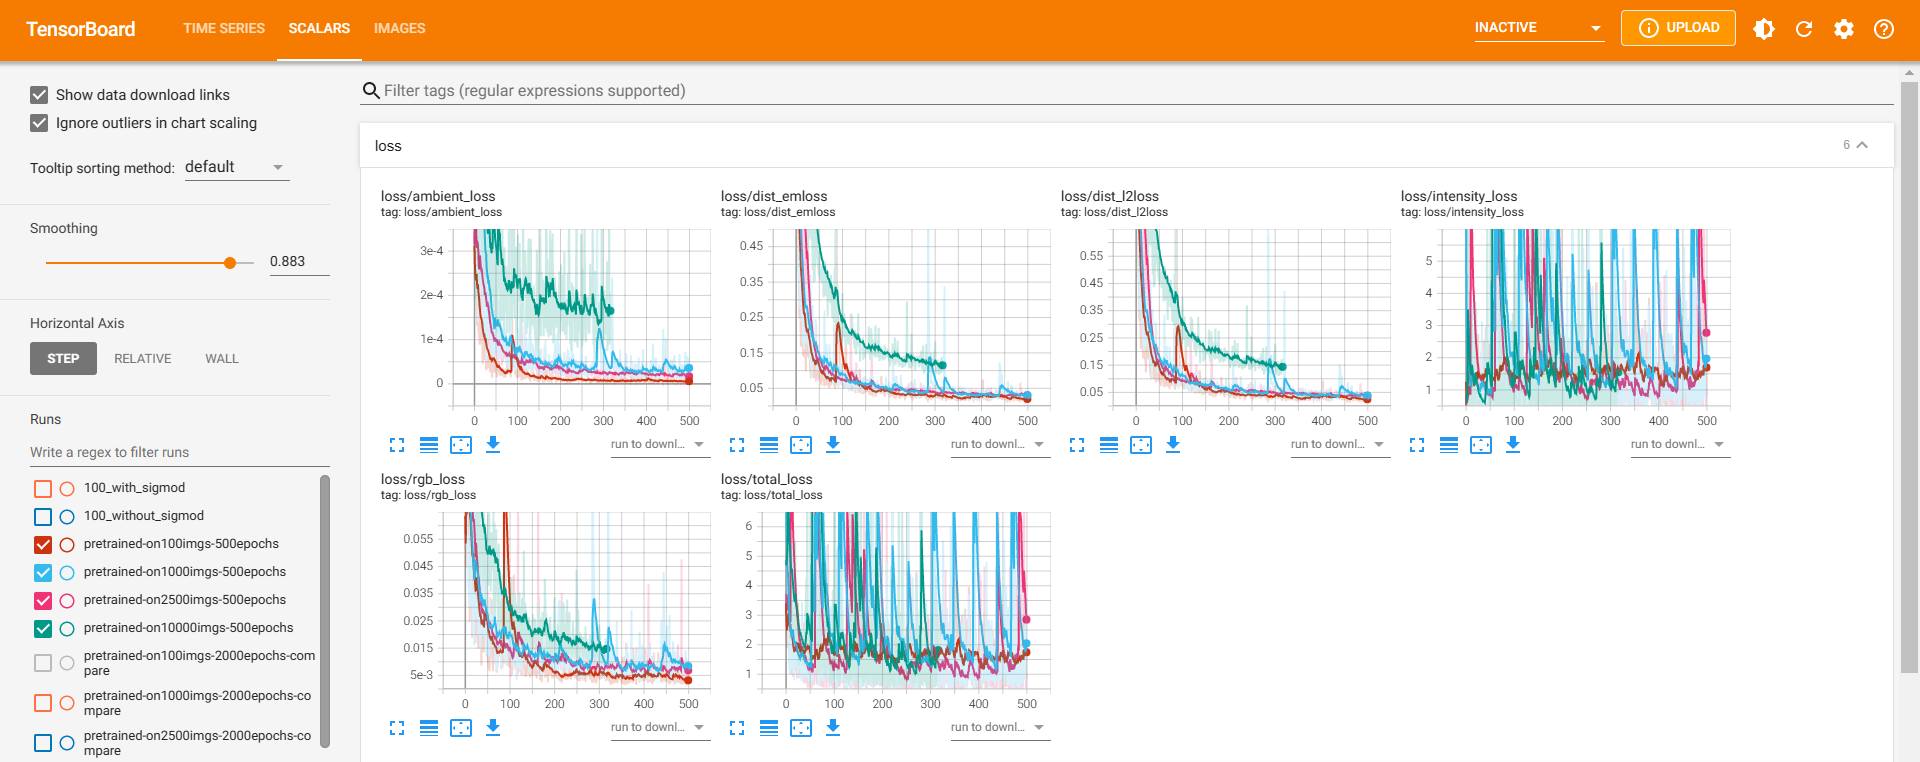Open TensorBoard settings gear

tap(1844, 29)
